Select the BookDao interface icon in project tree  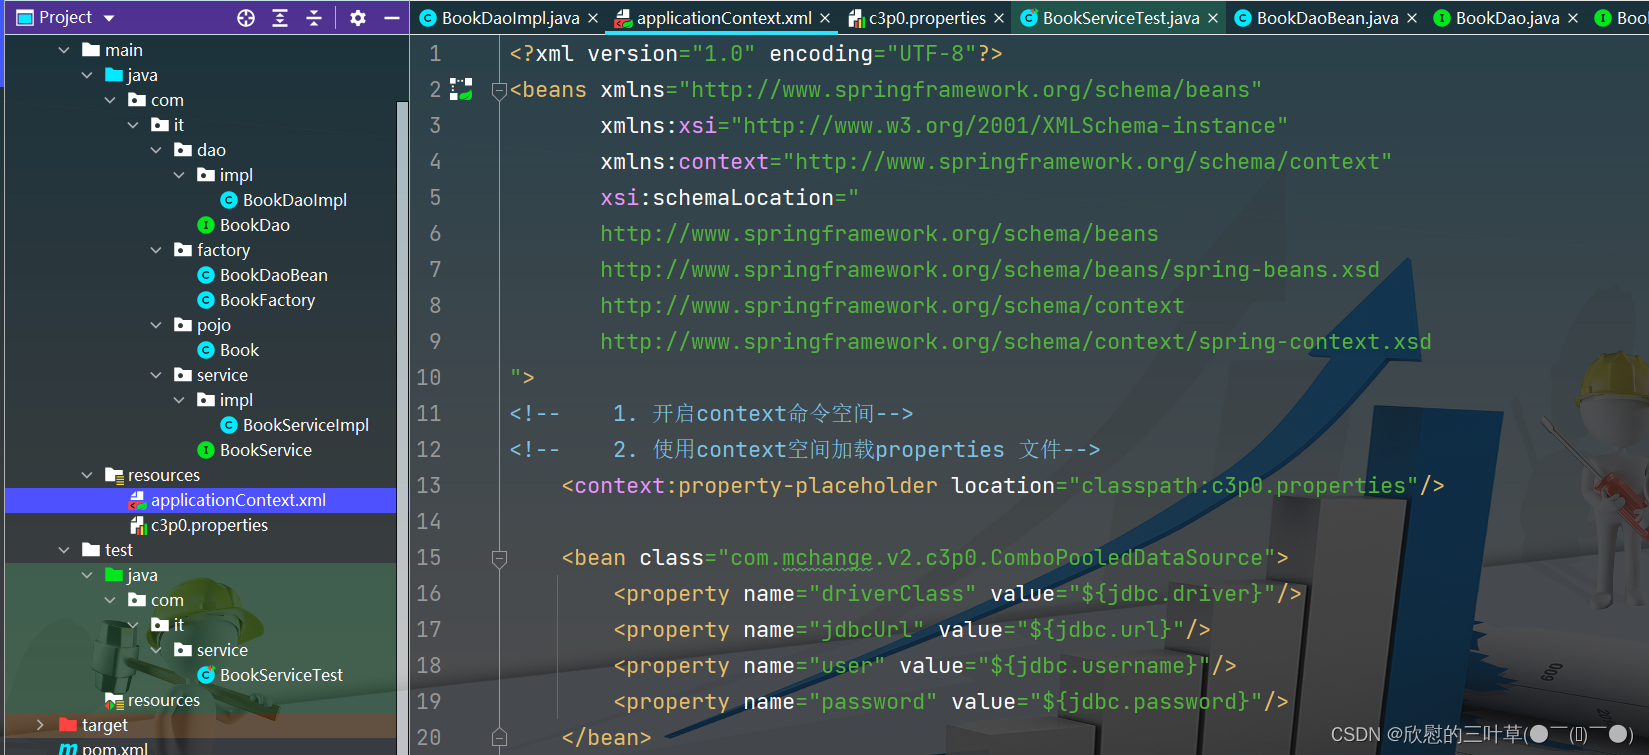pyautogui.click(x=206, y=225)
